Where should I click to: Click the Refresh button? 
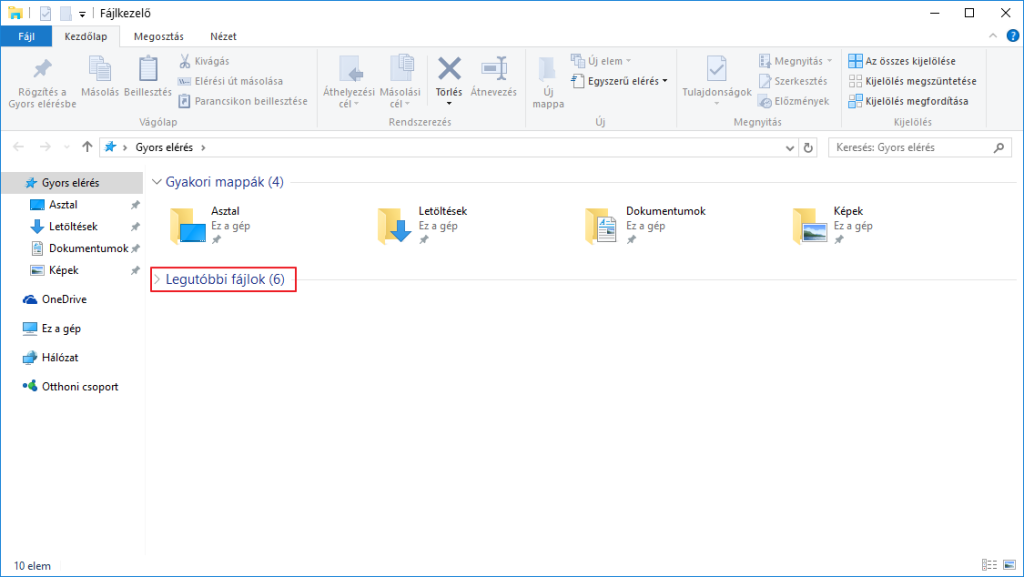click(x=808, y=148)
